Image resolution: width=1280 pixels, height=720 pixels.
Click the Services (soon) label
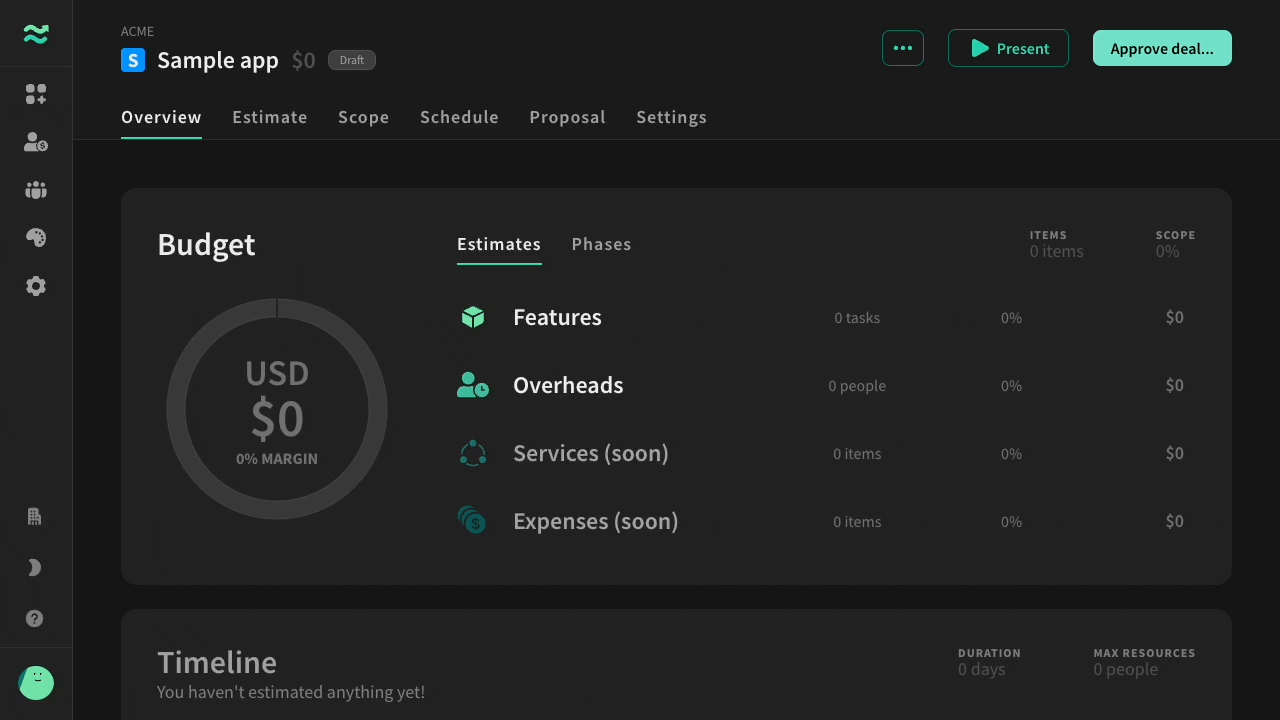tap(591, 453)
